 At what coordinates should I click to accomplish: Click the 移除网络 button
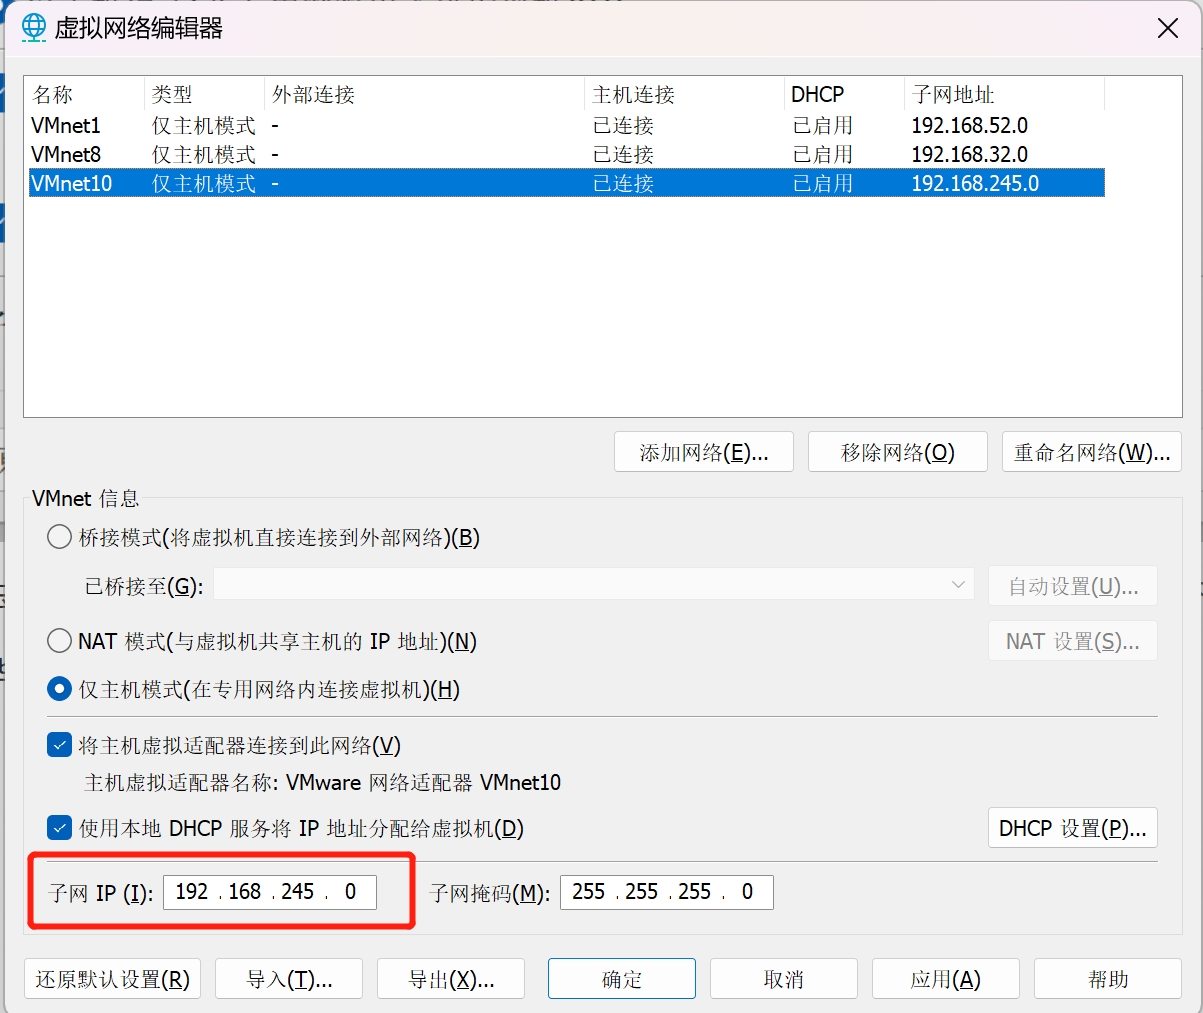pyautogui.click(x=897, y=451)
